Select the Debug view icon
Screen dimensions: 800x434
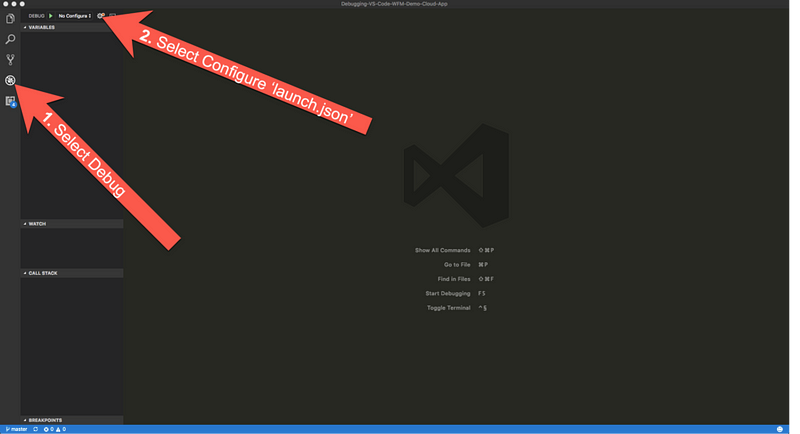(x=10, y=80)
